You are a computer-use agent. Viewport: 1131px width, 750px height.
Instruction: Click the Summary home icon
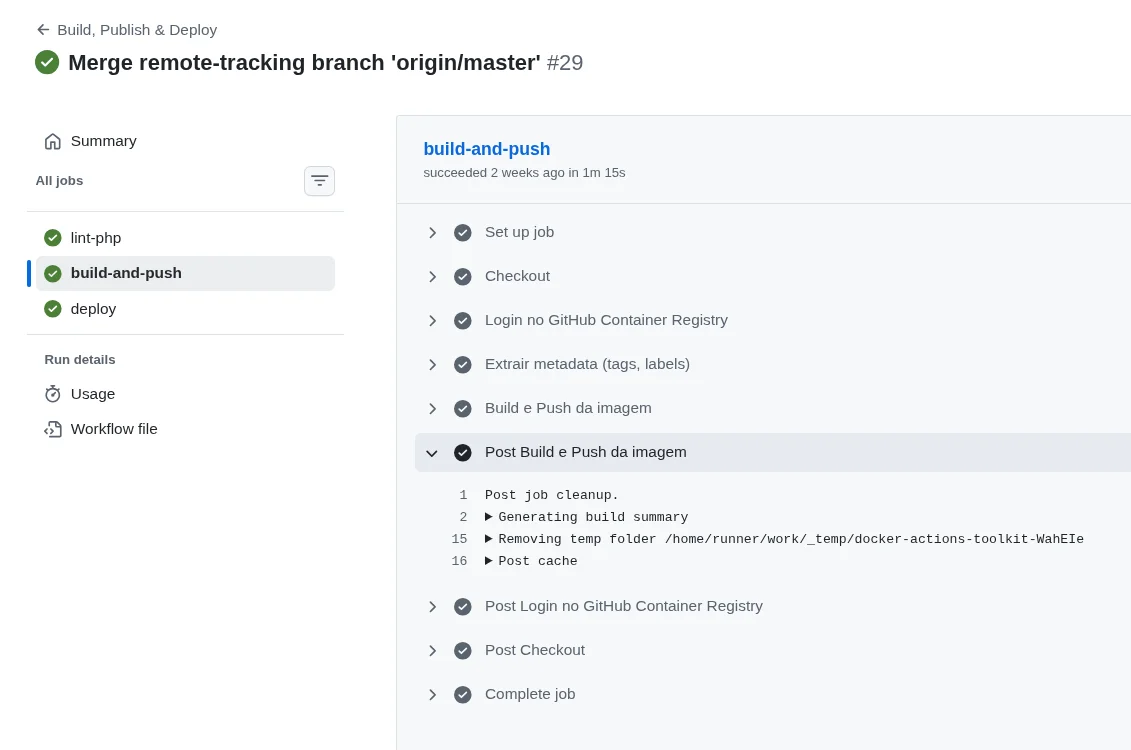point(53,141)
